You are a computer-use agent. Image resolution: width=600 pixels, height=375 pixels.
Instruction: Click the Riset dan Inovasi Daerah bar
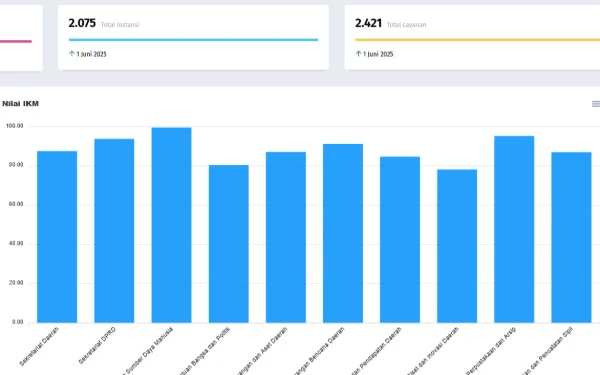point(457,246)
